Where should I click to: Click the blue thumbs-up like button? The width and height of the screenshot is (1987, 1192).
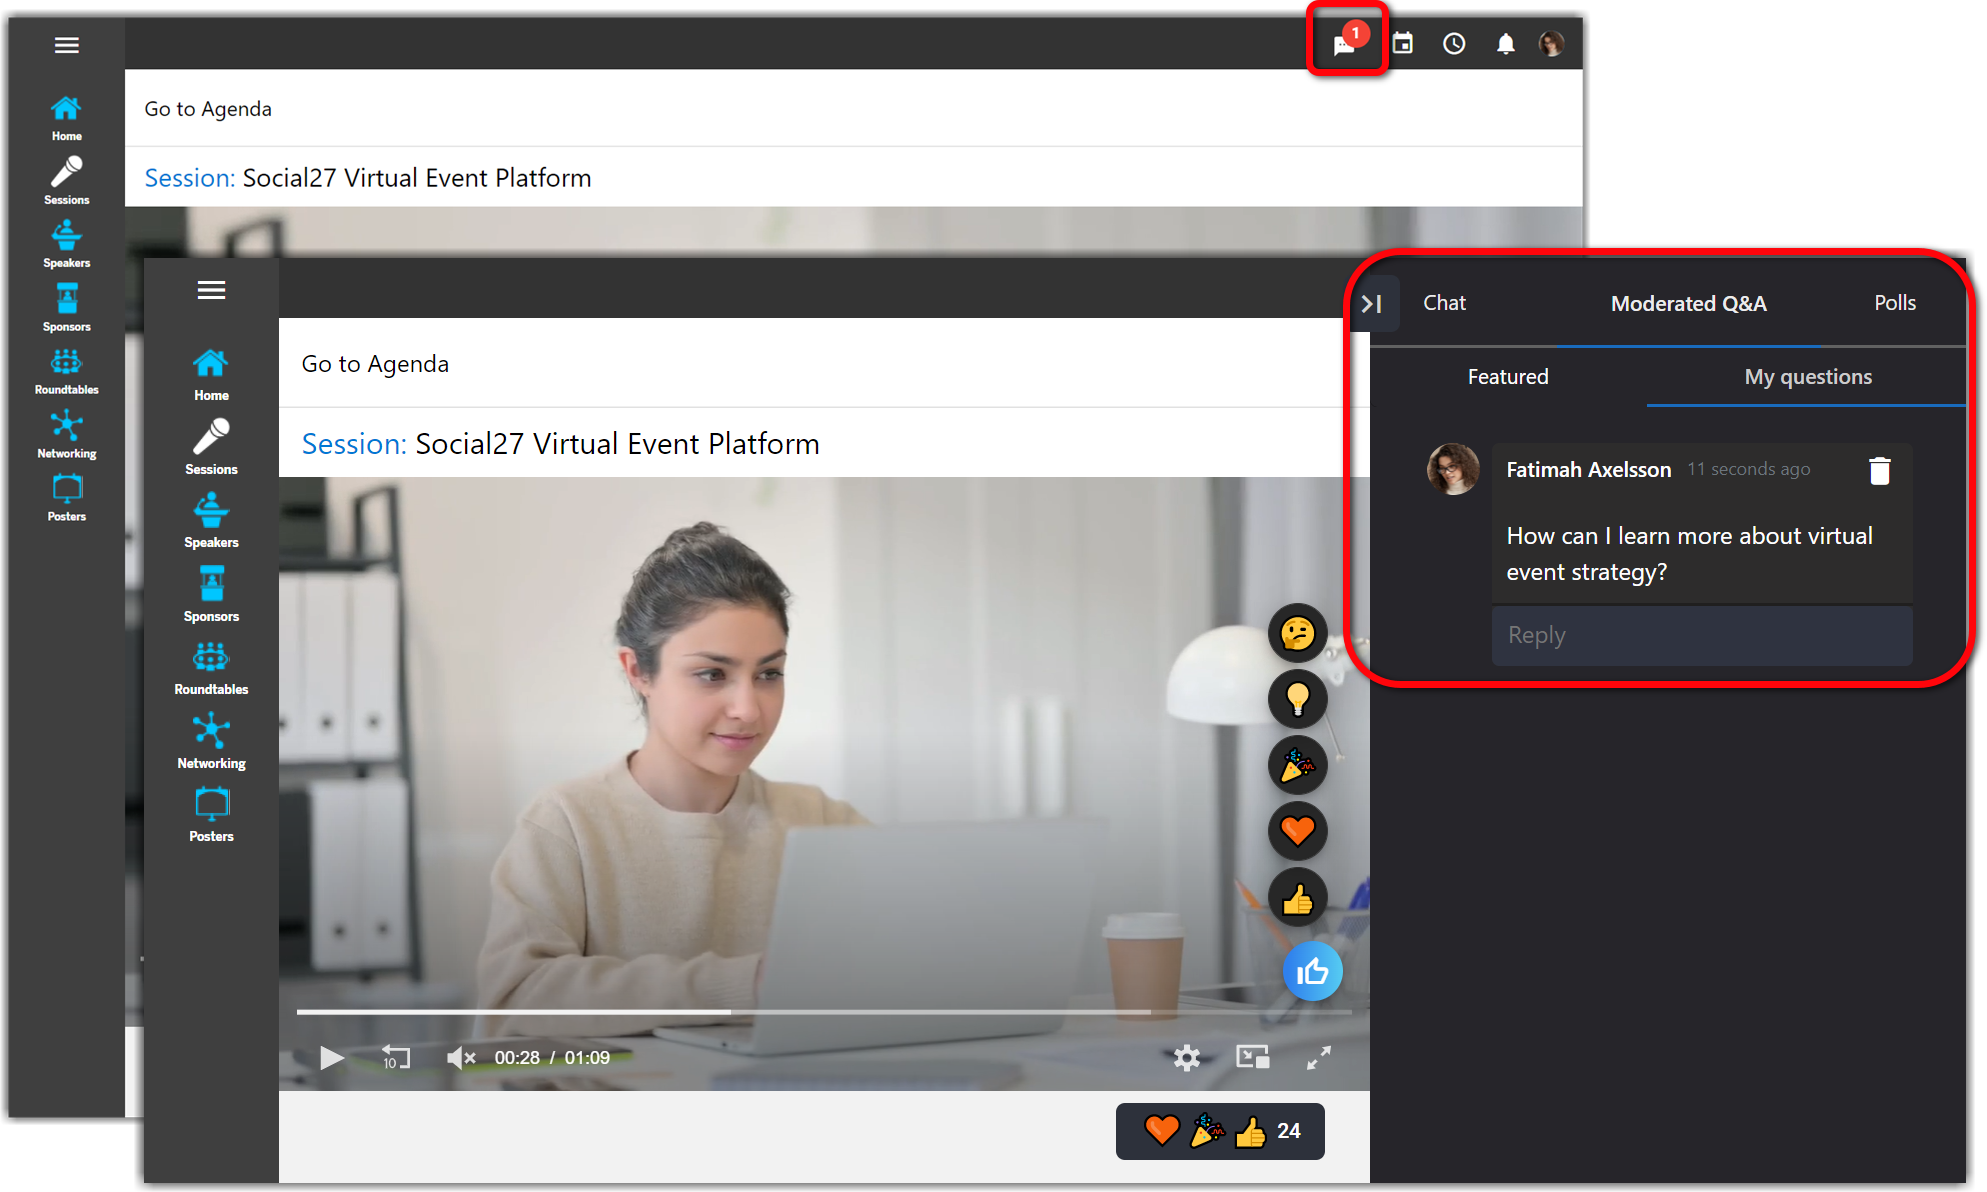[x=1312, y=971]
